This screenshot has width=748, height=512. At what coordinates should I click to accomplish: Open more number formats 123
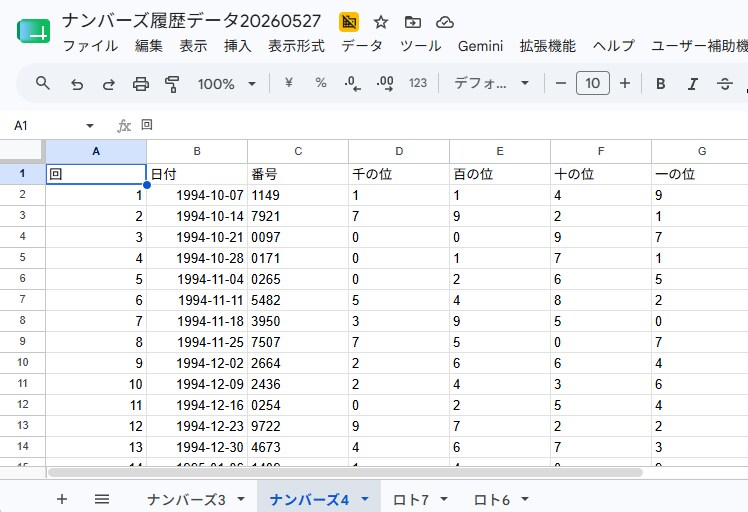pos(418,84)
